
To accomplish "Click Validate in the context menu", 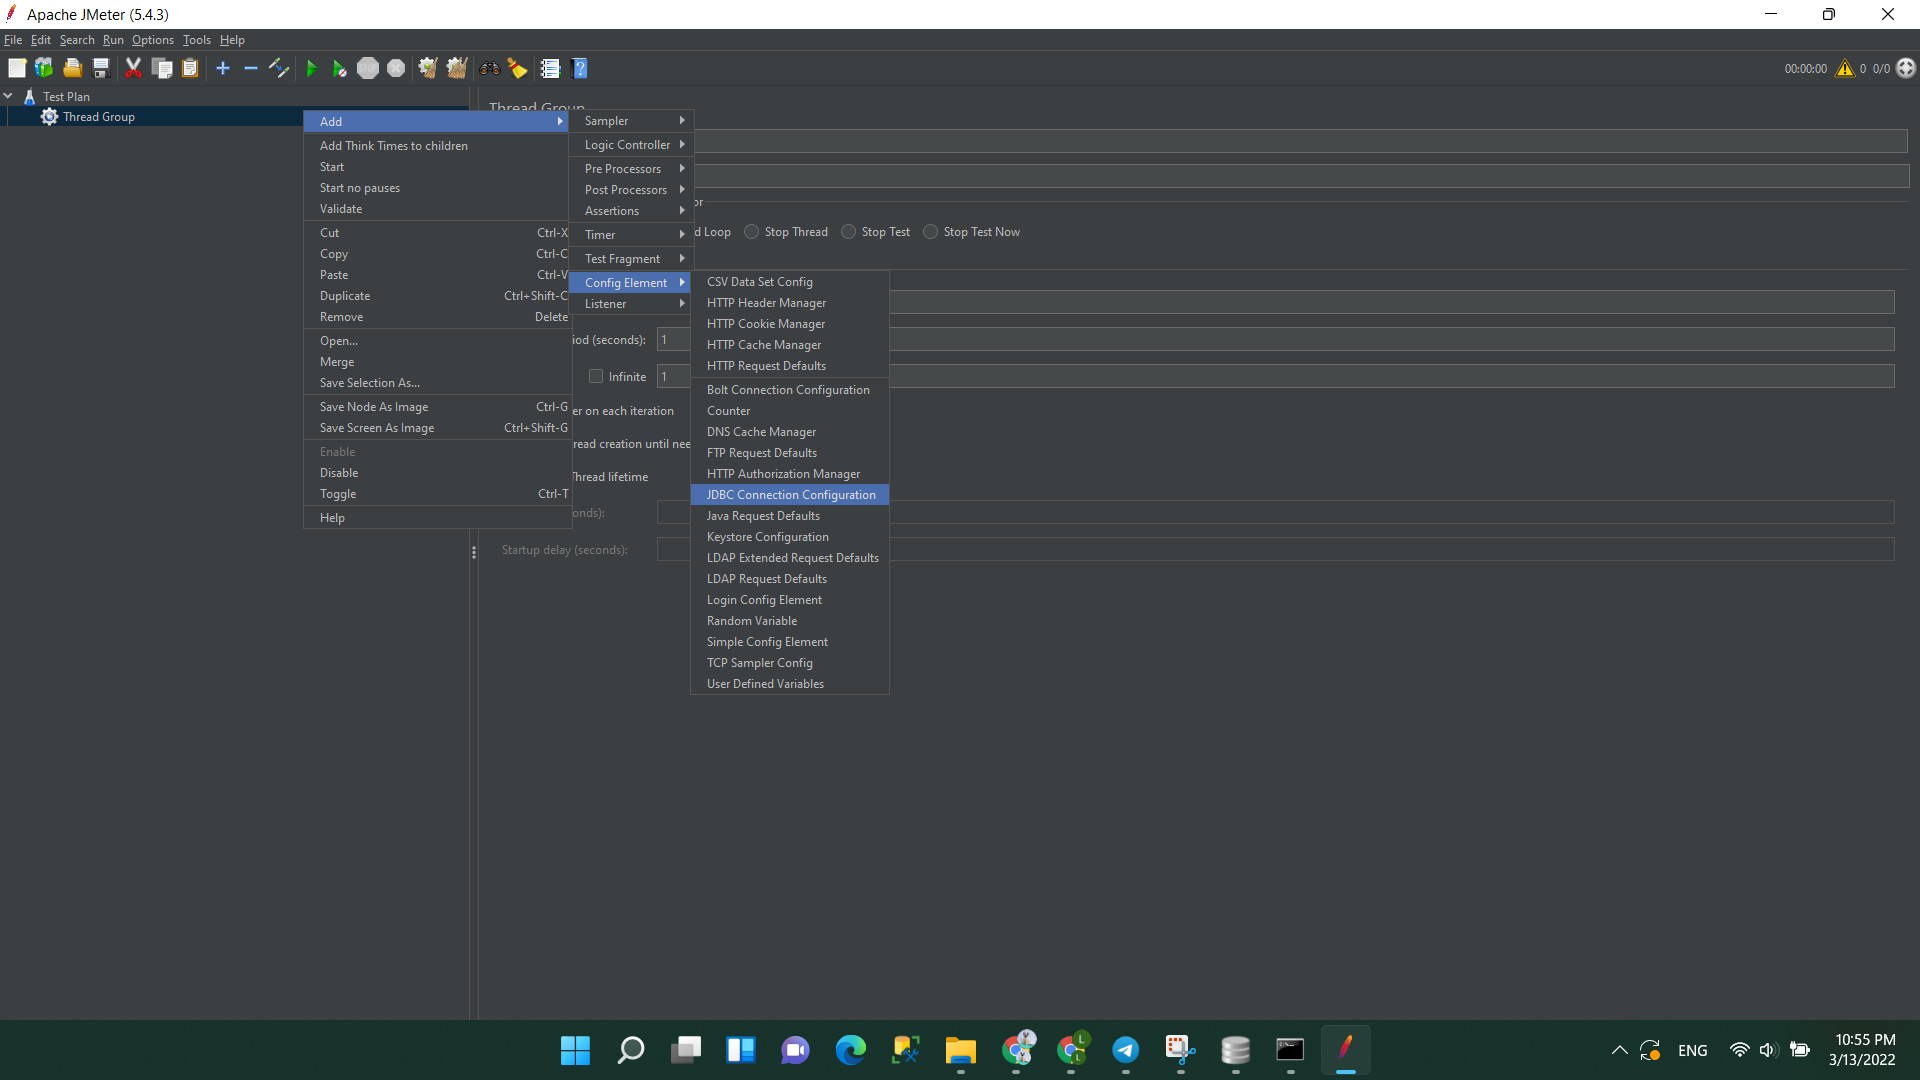I will point(437,208).
